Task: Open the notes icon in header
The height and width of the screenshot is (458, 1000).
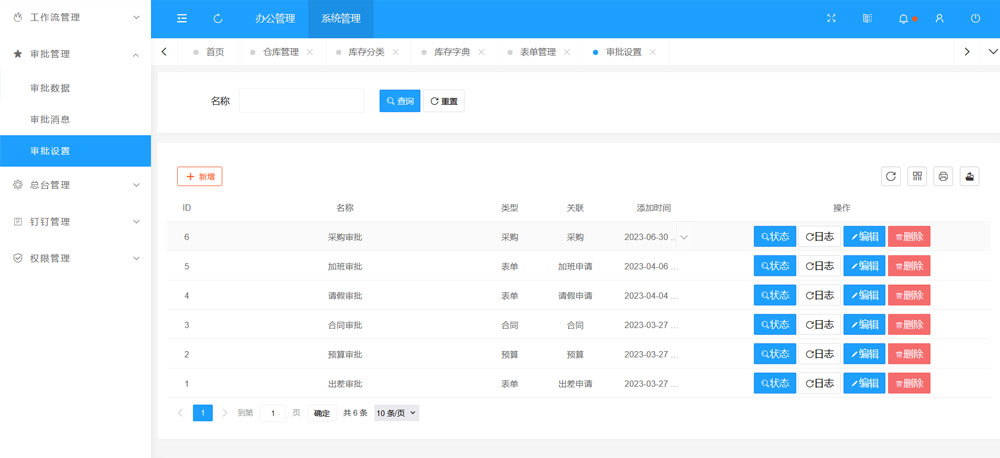Action: 867,18
